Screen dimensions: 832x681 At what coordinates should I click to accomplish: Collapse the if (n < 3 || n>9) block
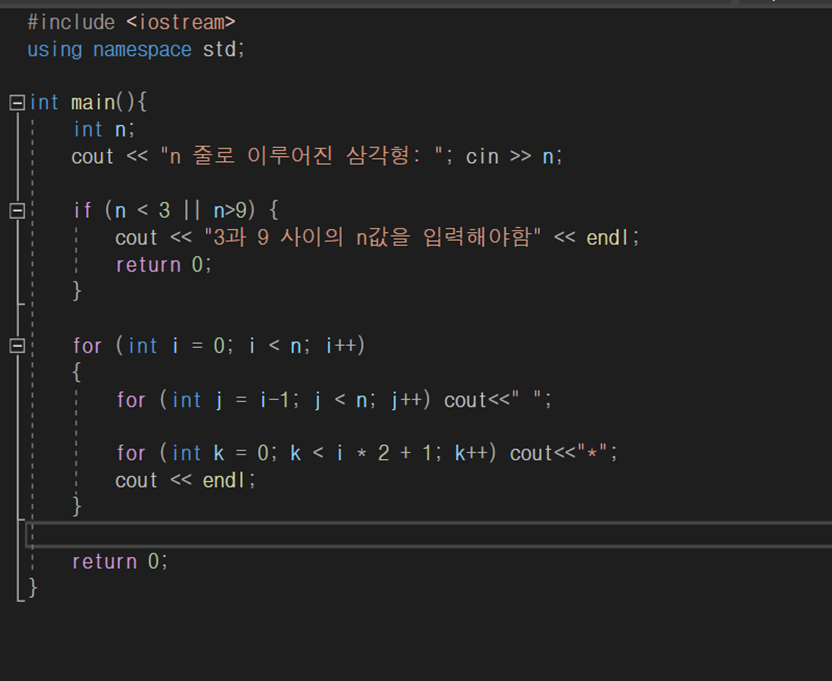pyautogui.click(x=17, y=211)
